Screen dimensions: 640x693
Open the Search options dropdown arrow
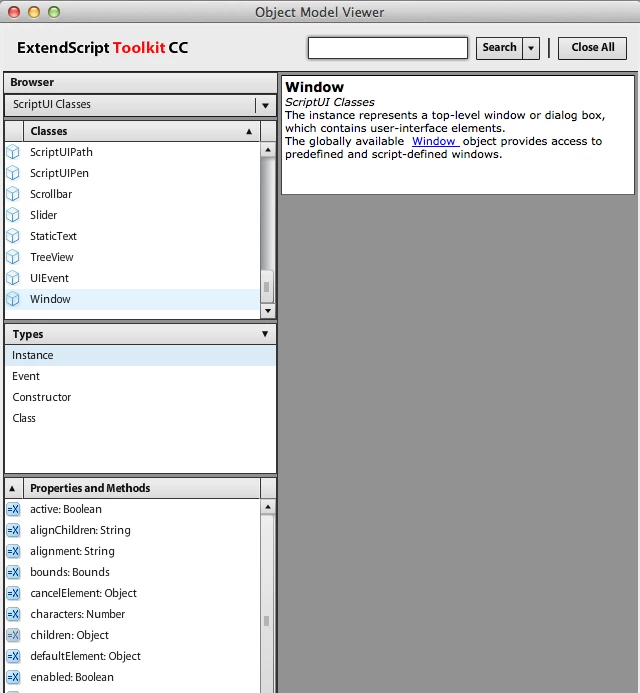pyautogui.click(x=531, y=48)
